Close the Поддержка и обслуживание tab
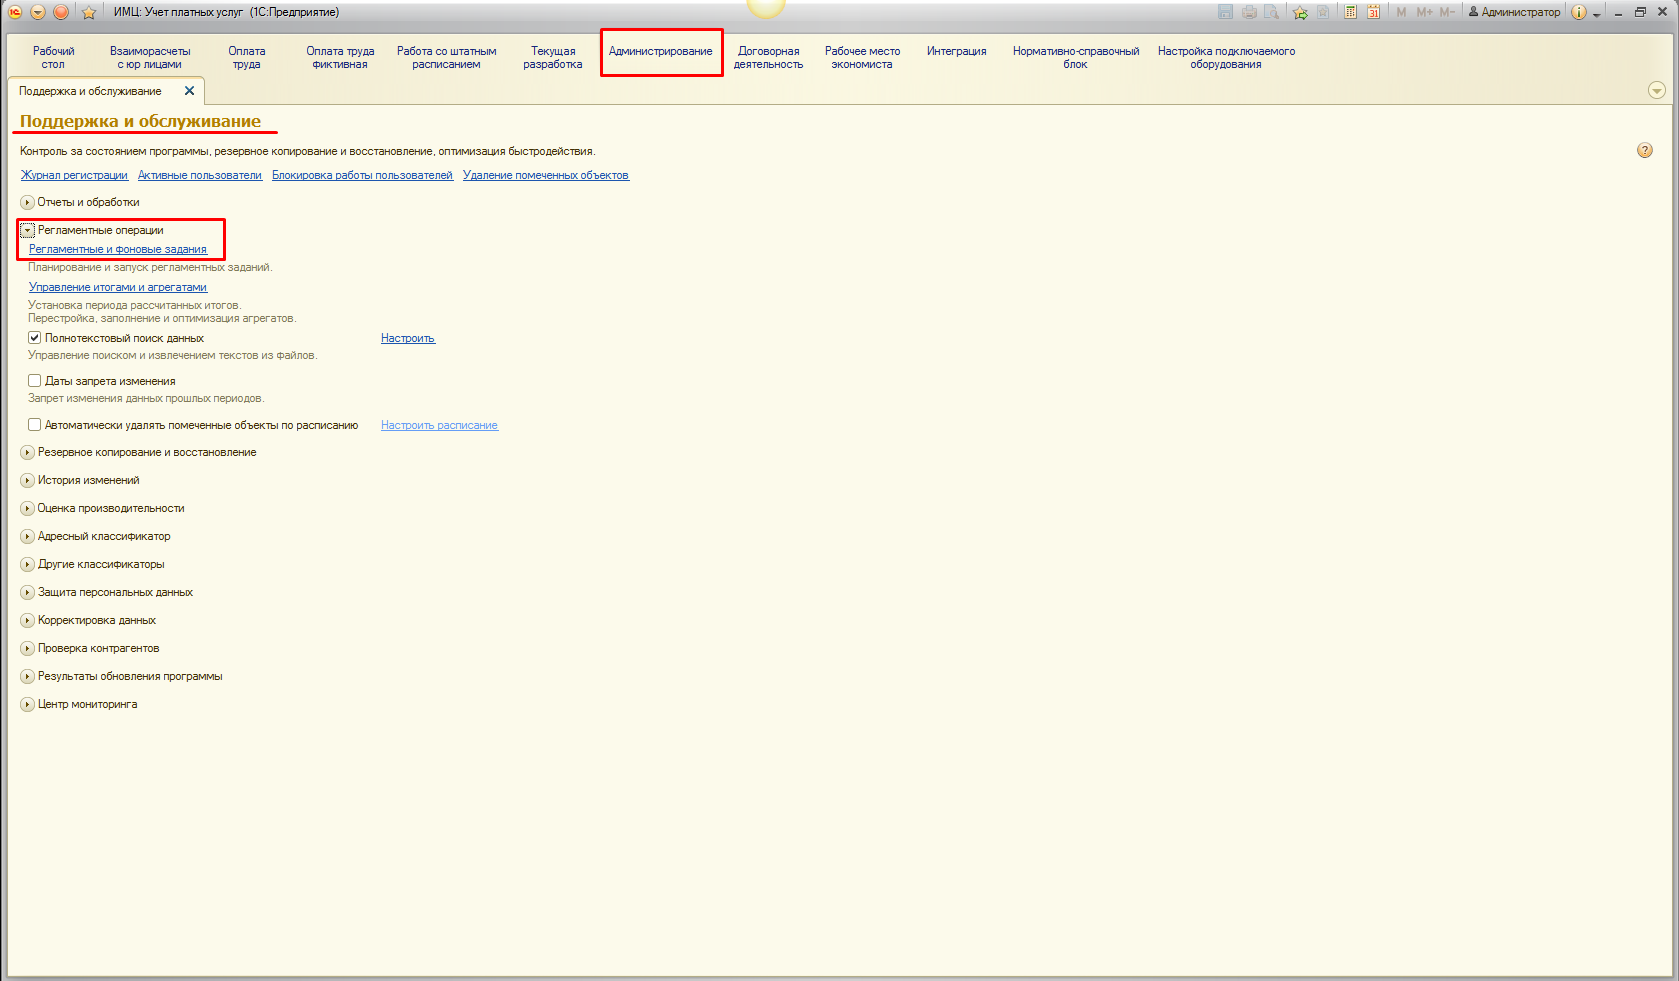 coord(189,91)
